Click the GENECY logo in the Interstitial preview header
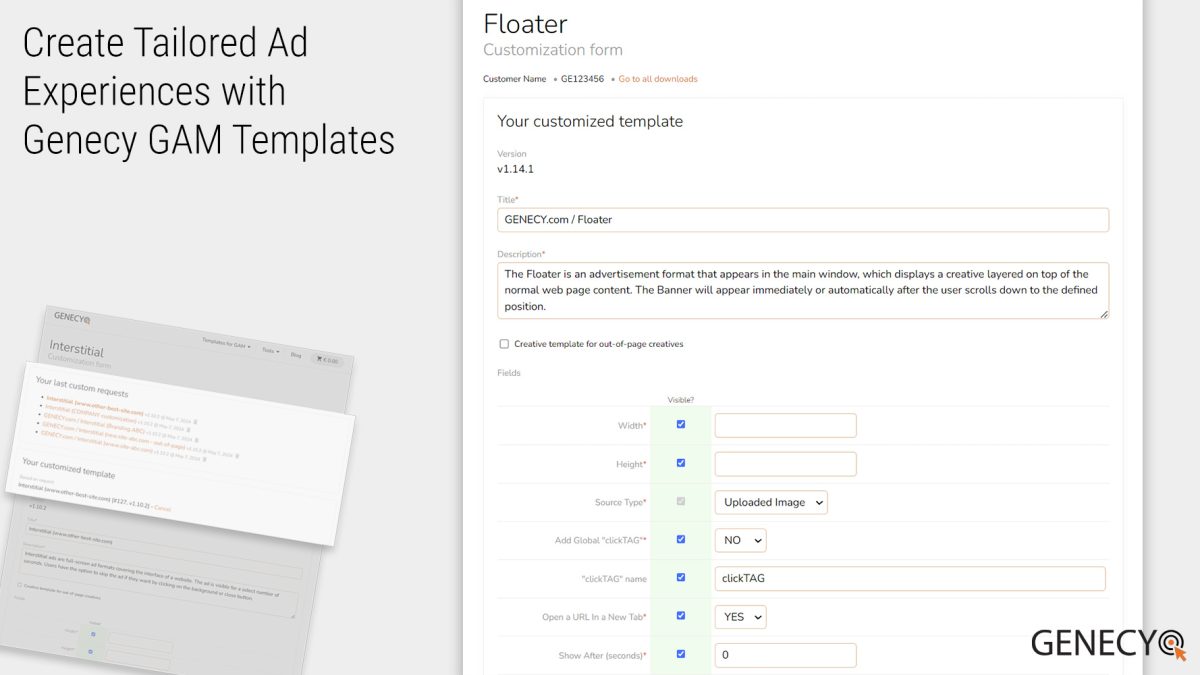 [x=72, y=318]
